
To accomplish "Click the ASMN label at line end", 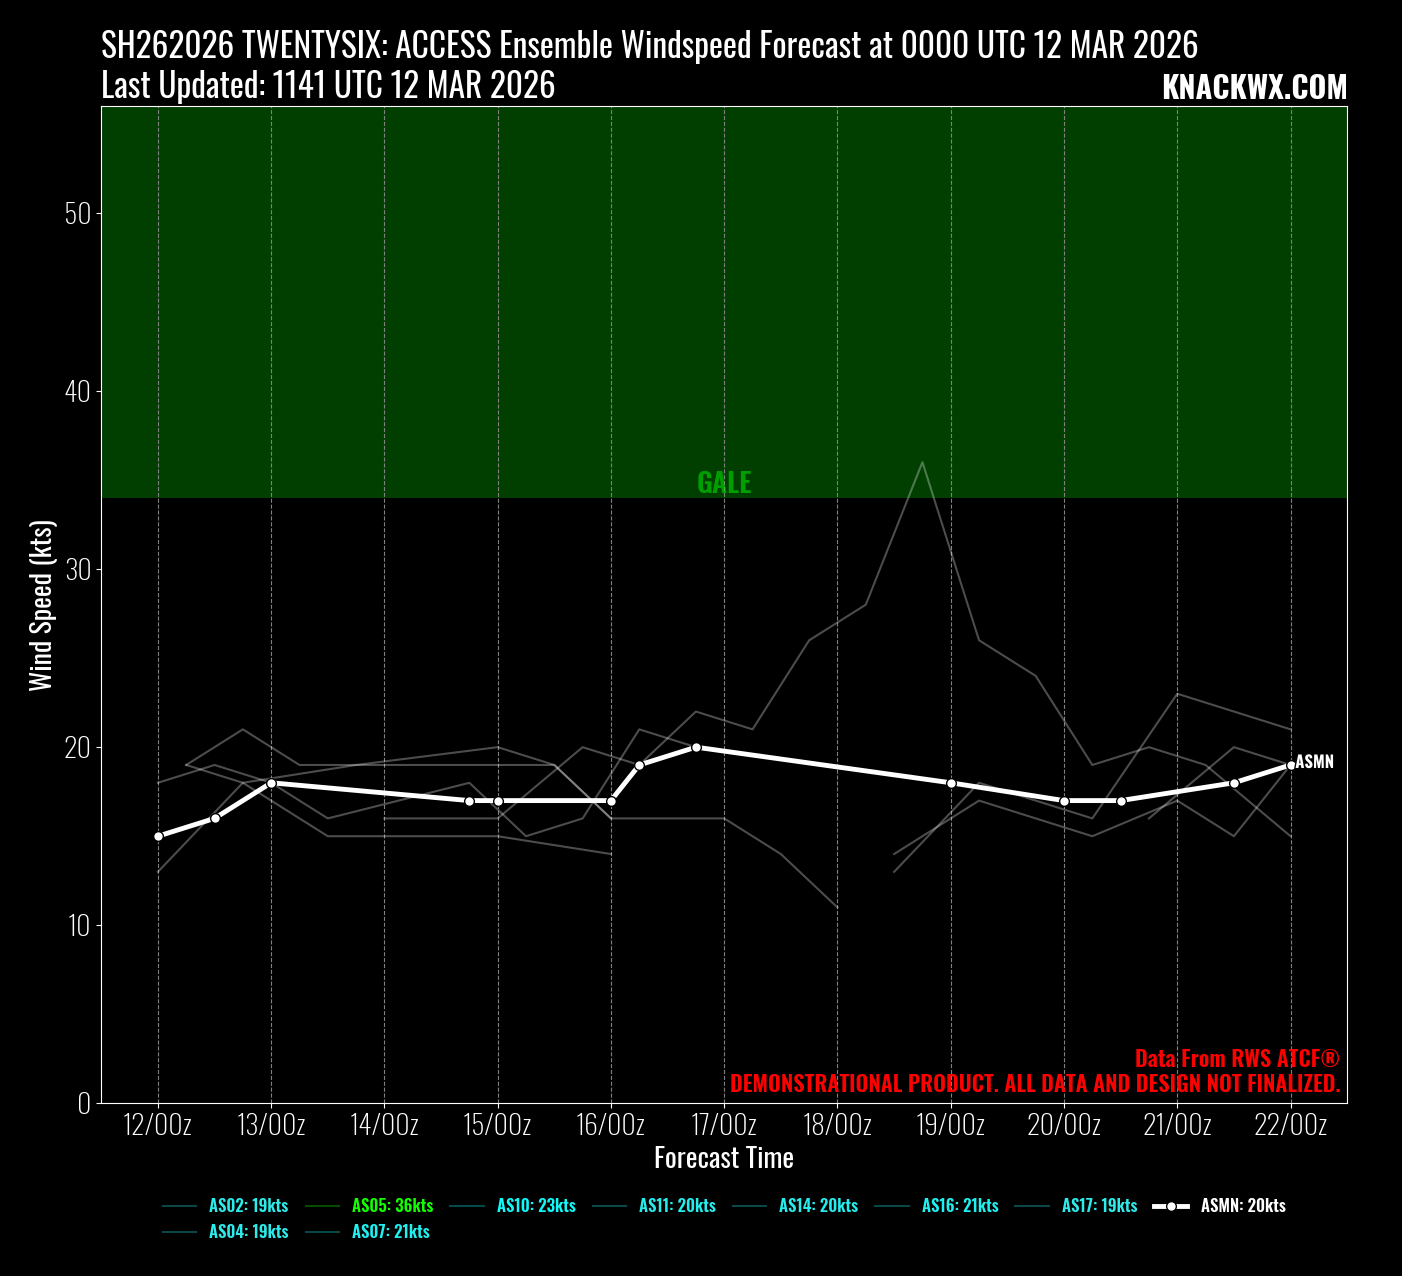I will tap(1314, 762).
